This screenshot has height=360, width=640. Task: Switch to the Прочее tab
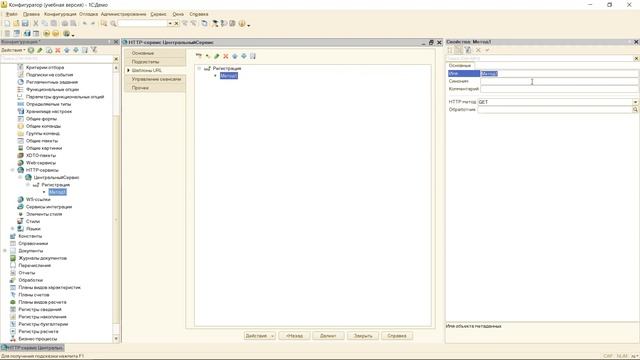155,88
